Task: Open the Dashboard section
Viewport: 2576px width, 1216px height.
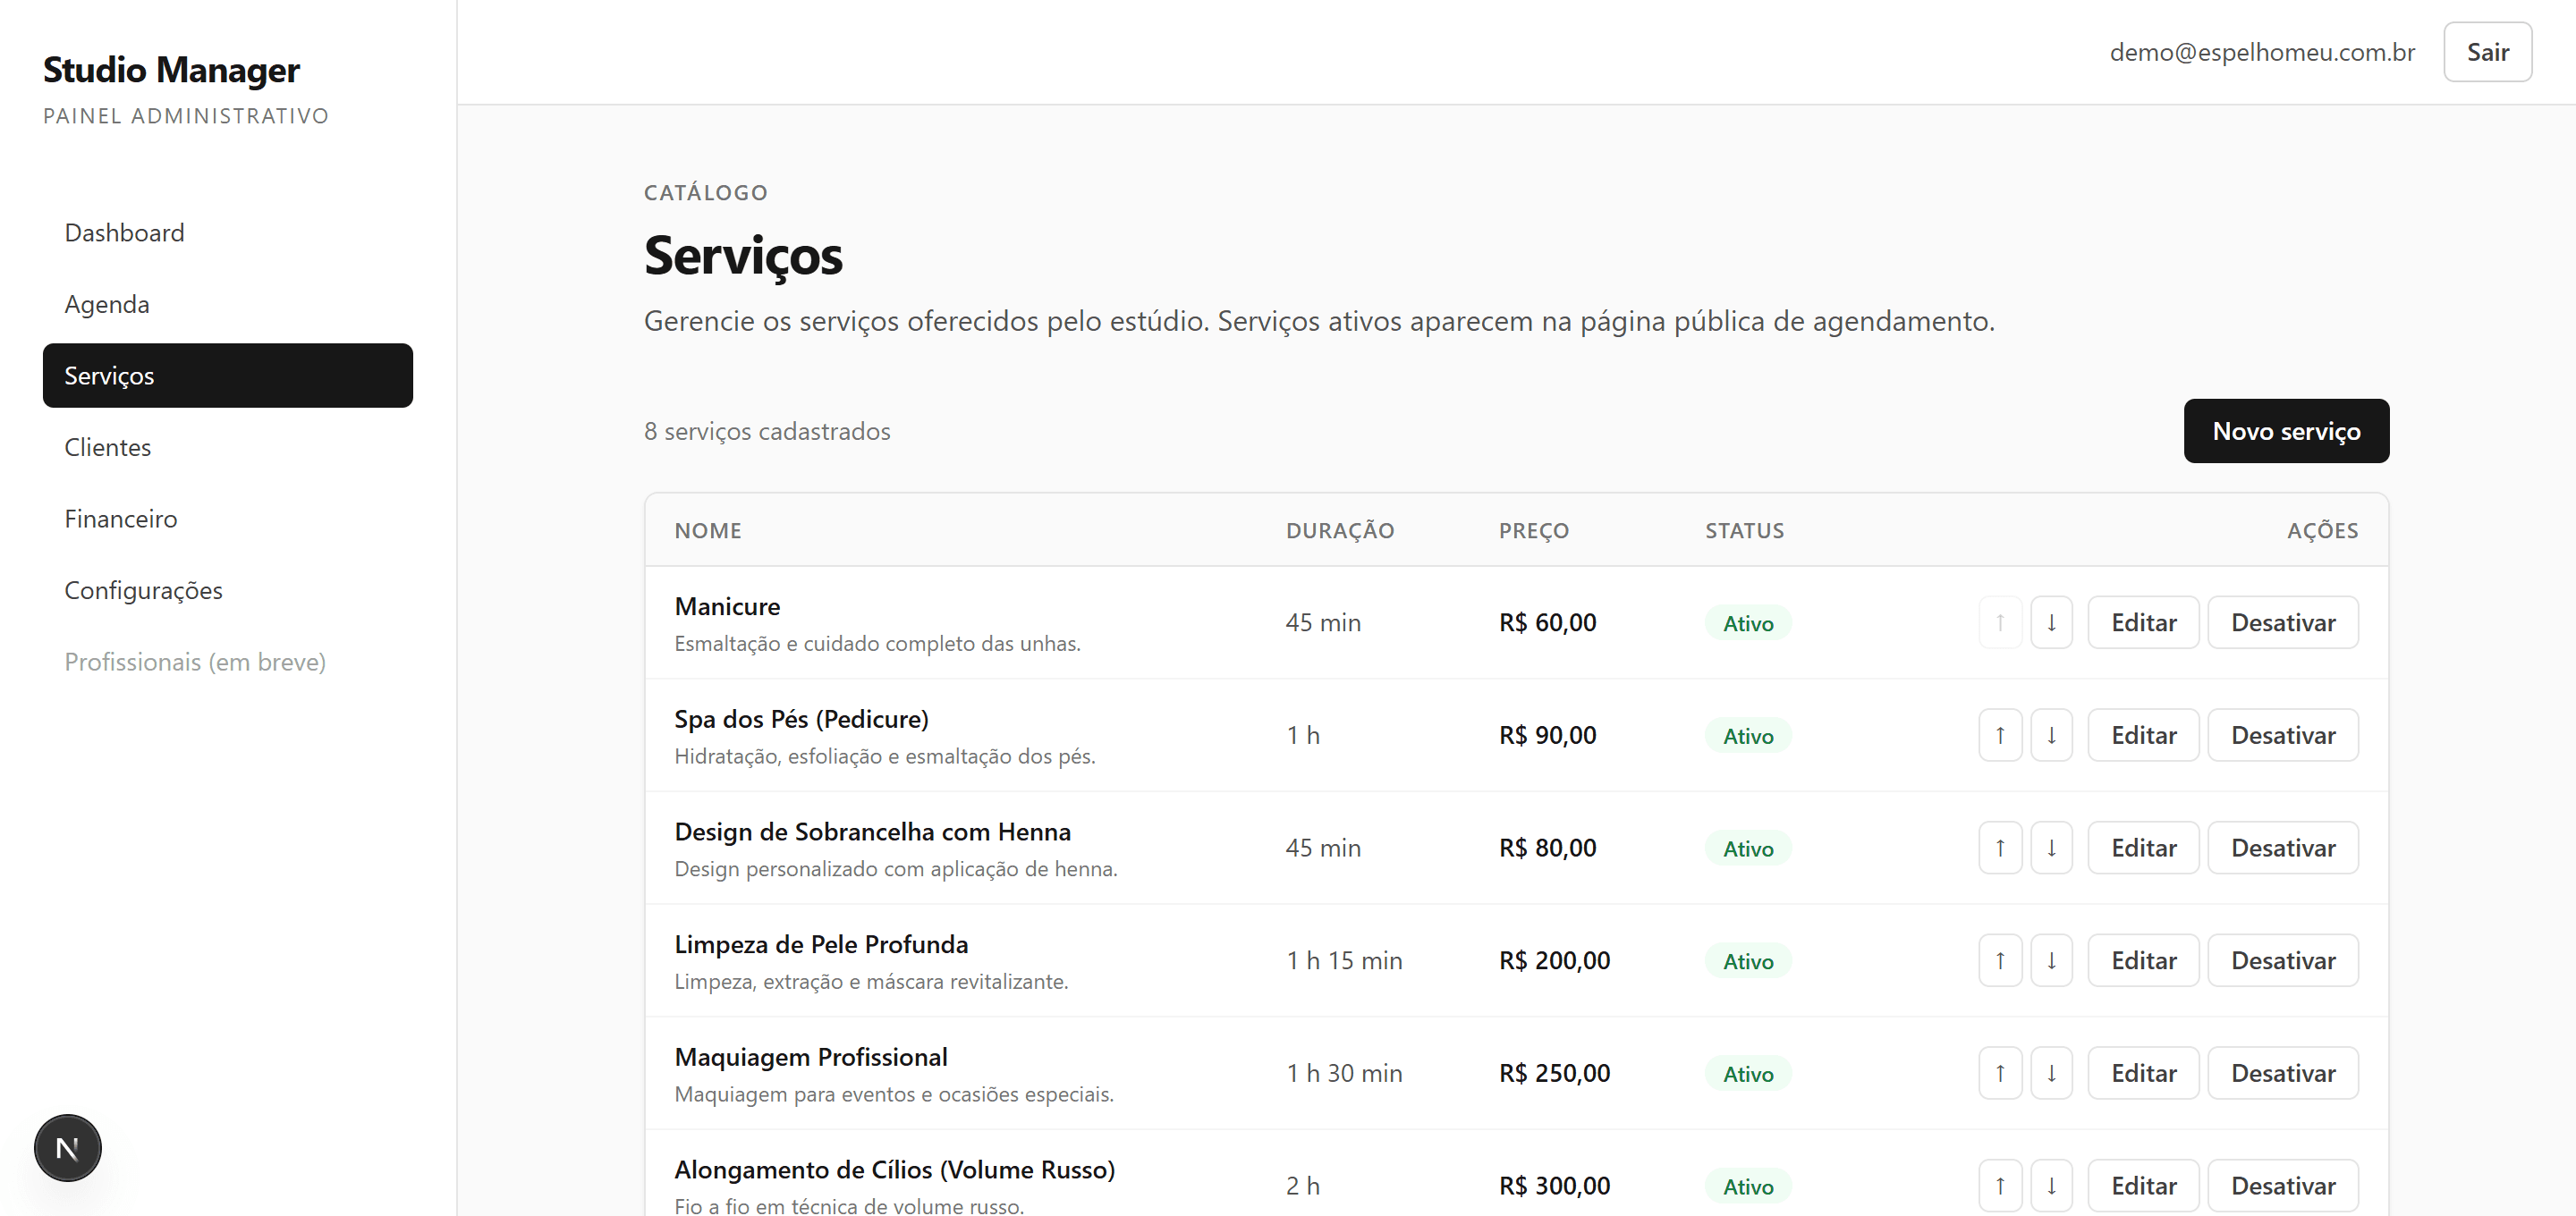Action: click(228, 233)
